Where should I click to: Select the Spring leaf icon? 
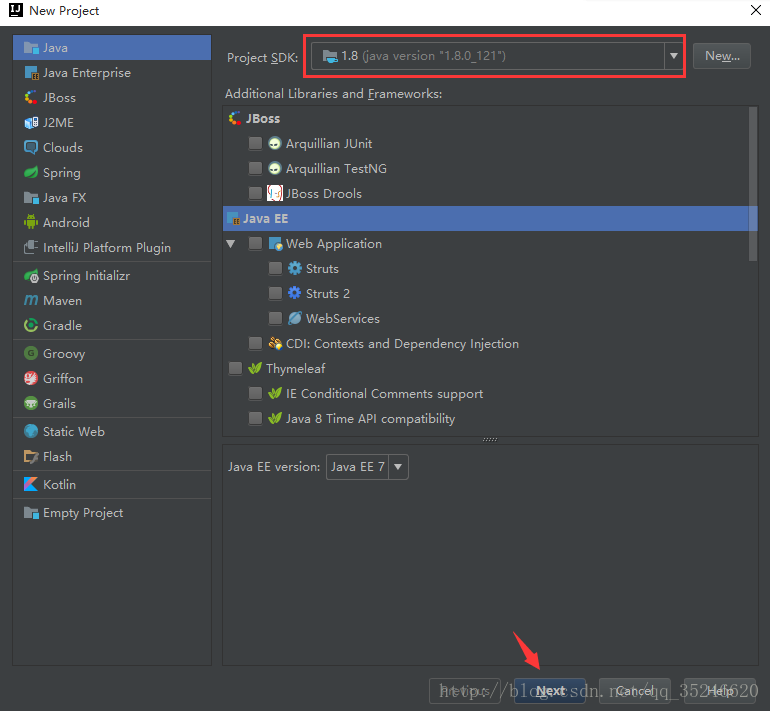31,172
